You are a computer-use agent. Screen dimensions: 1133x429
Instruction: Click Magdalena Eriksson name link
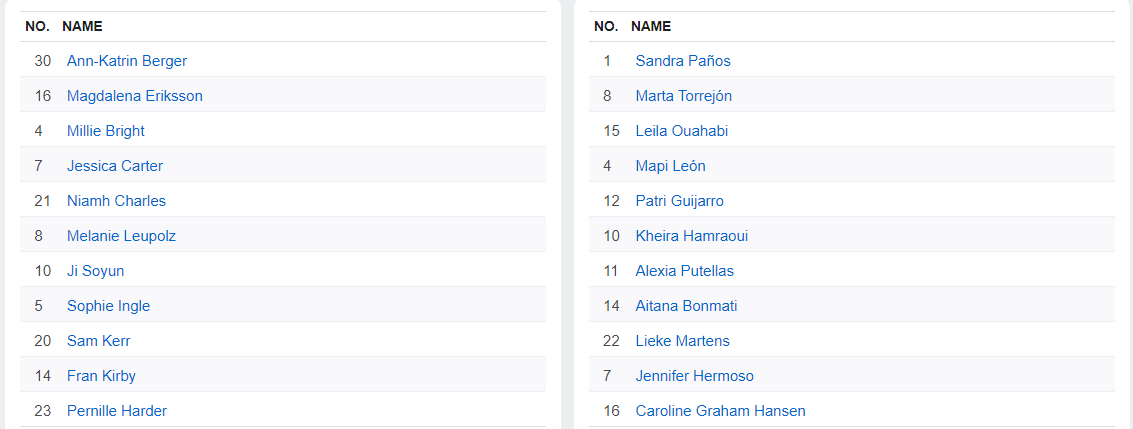pos(134,96)
